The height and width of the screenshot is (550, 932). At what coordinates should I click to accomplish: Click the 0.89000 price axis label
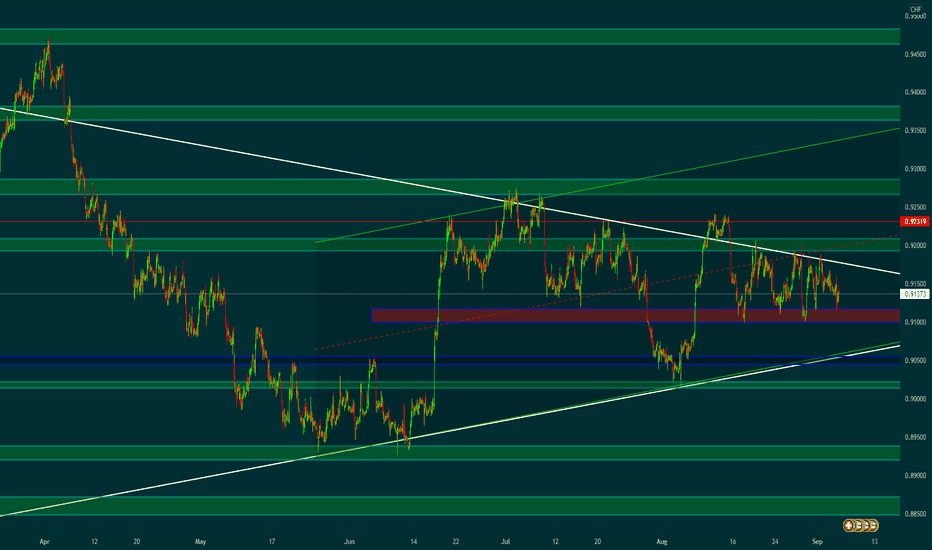coord(915,476)
